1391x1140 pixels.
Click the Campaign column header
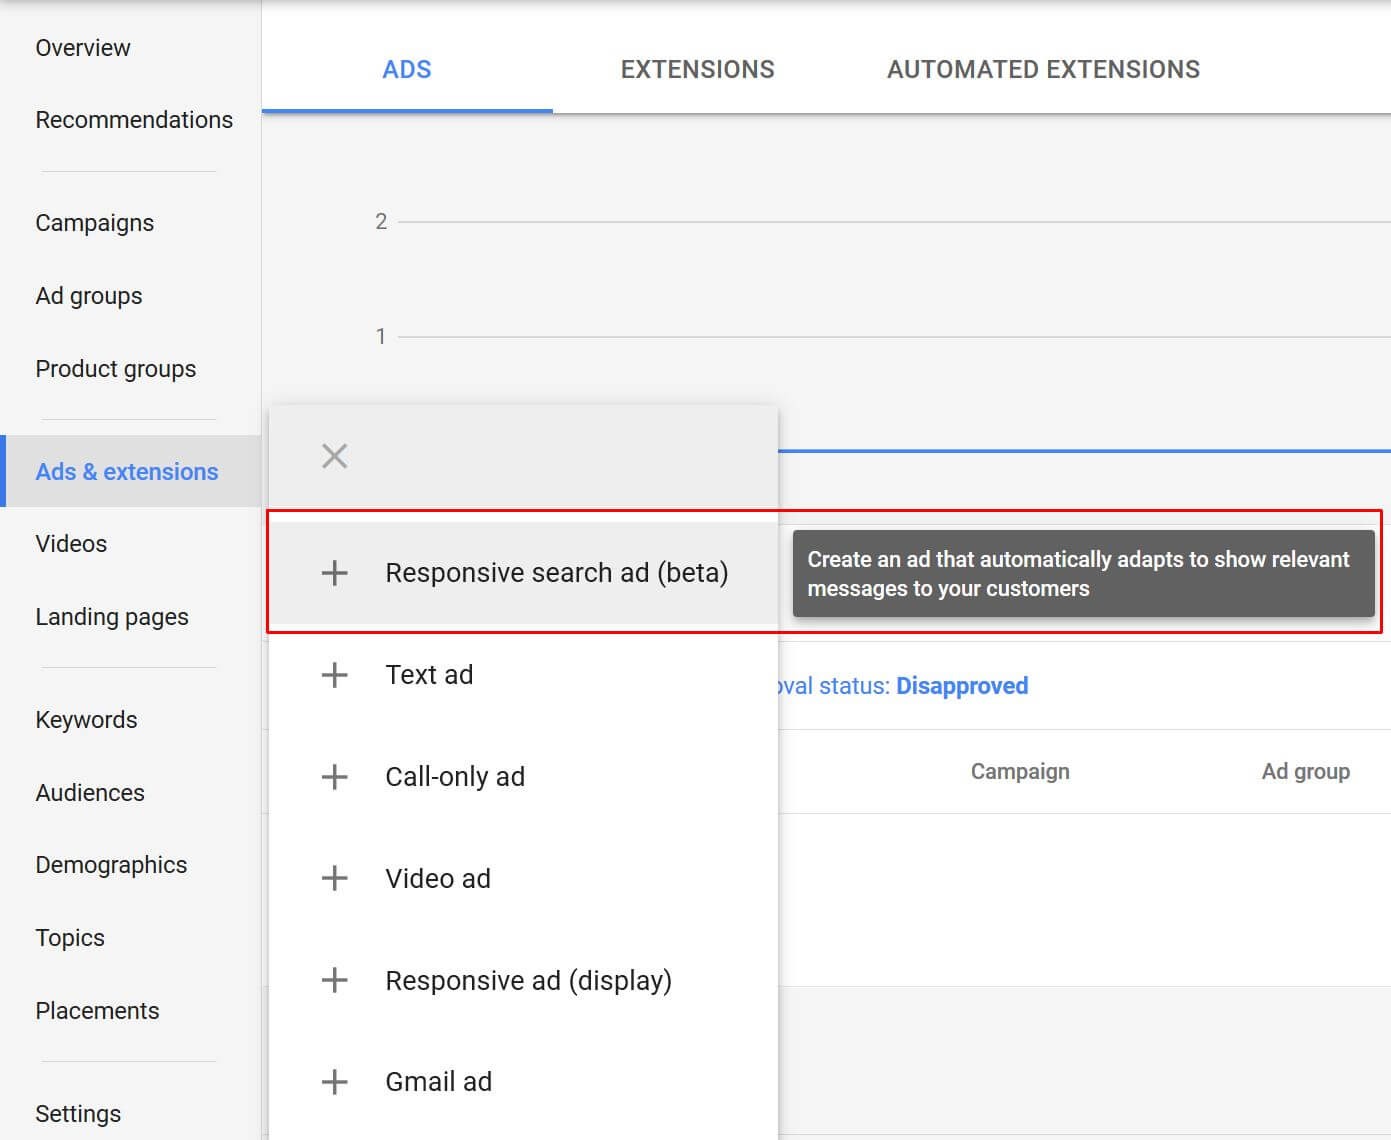pyautogui.click(x=1020, y=771)
